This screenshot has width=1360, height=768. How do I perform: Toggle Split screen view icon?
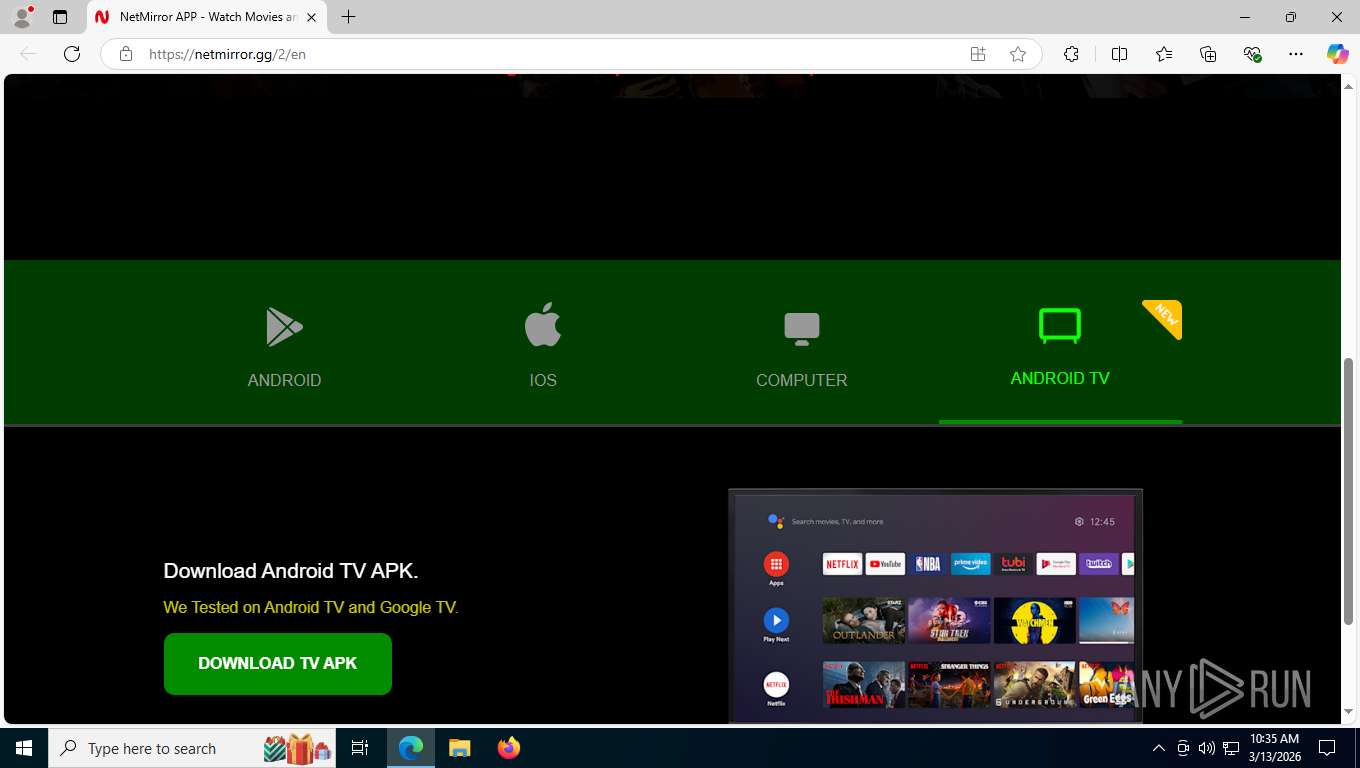[x=1119, y=54]
